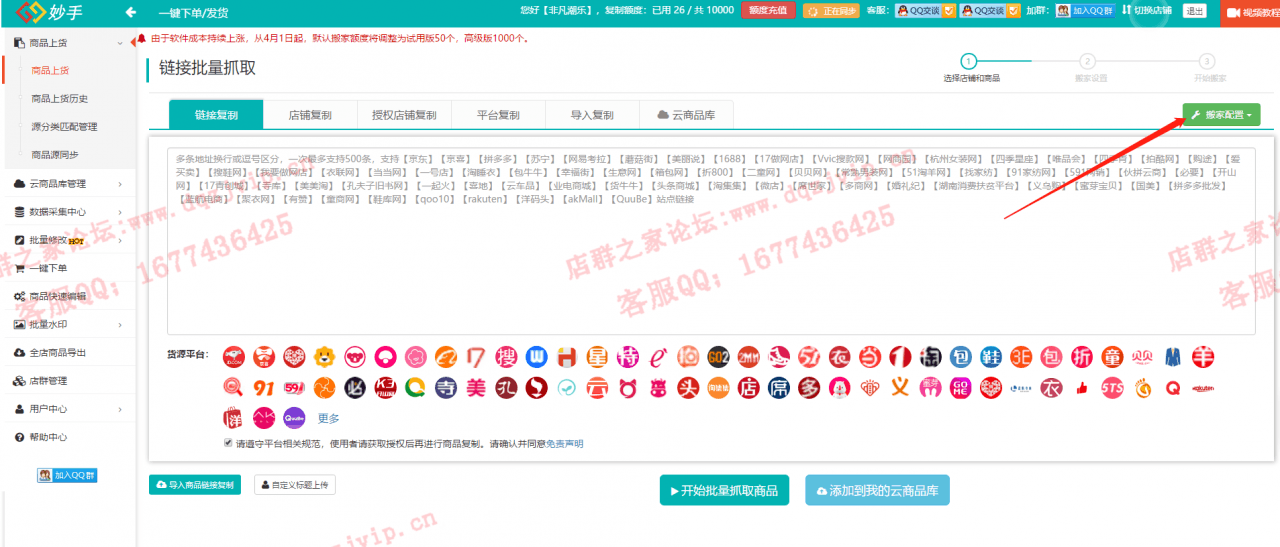
Task: Open the 云商品库 tab
Action: (x=686, y=115)
